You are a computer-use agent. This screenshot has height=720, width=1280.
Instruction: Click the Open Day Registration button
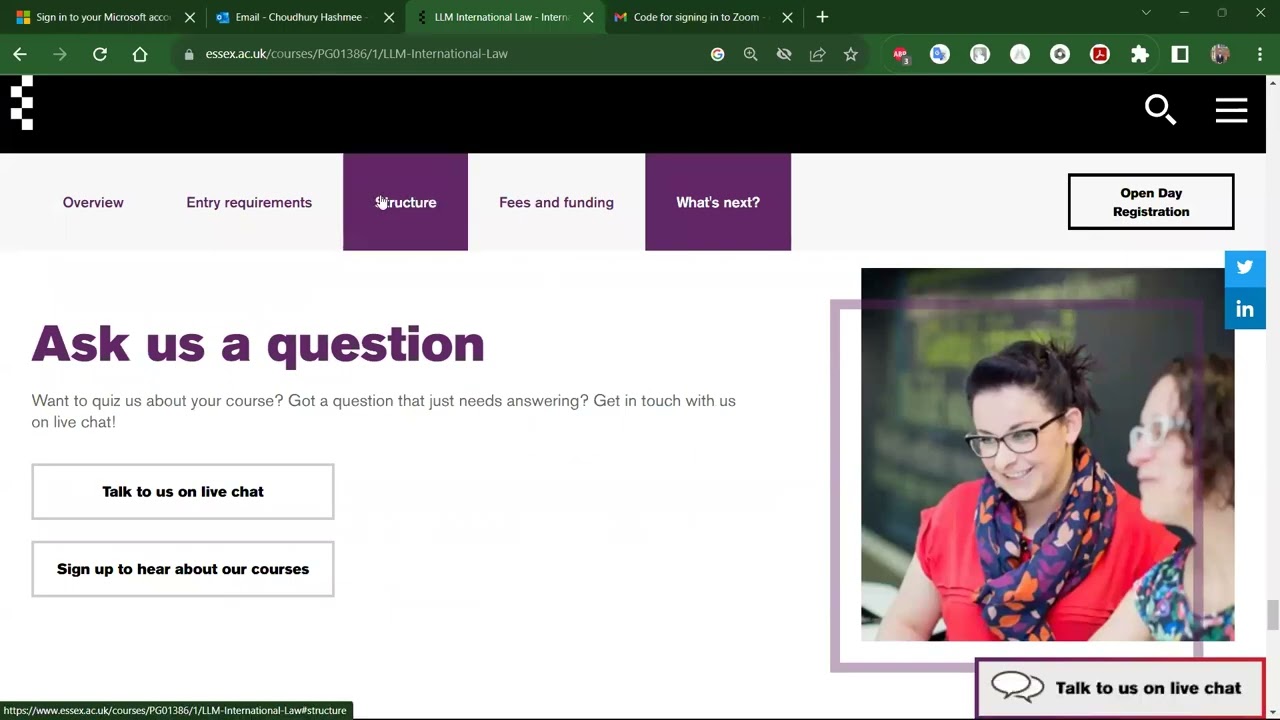click(x=1151, y=202)
